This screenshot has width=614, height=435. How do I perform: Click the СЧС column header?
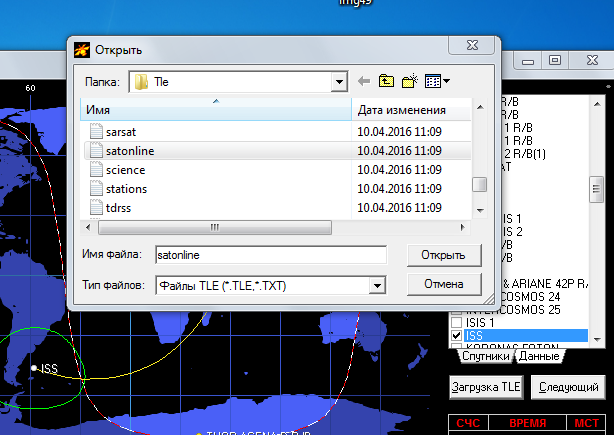coord(468,423)
